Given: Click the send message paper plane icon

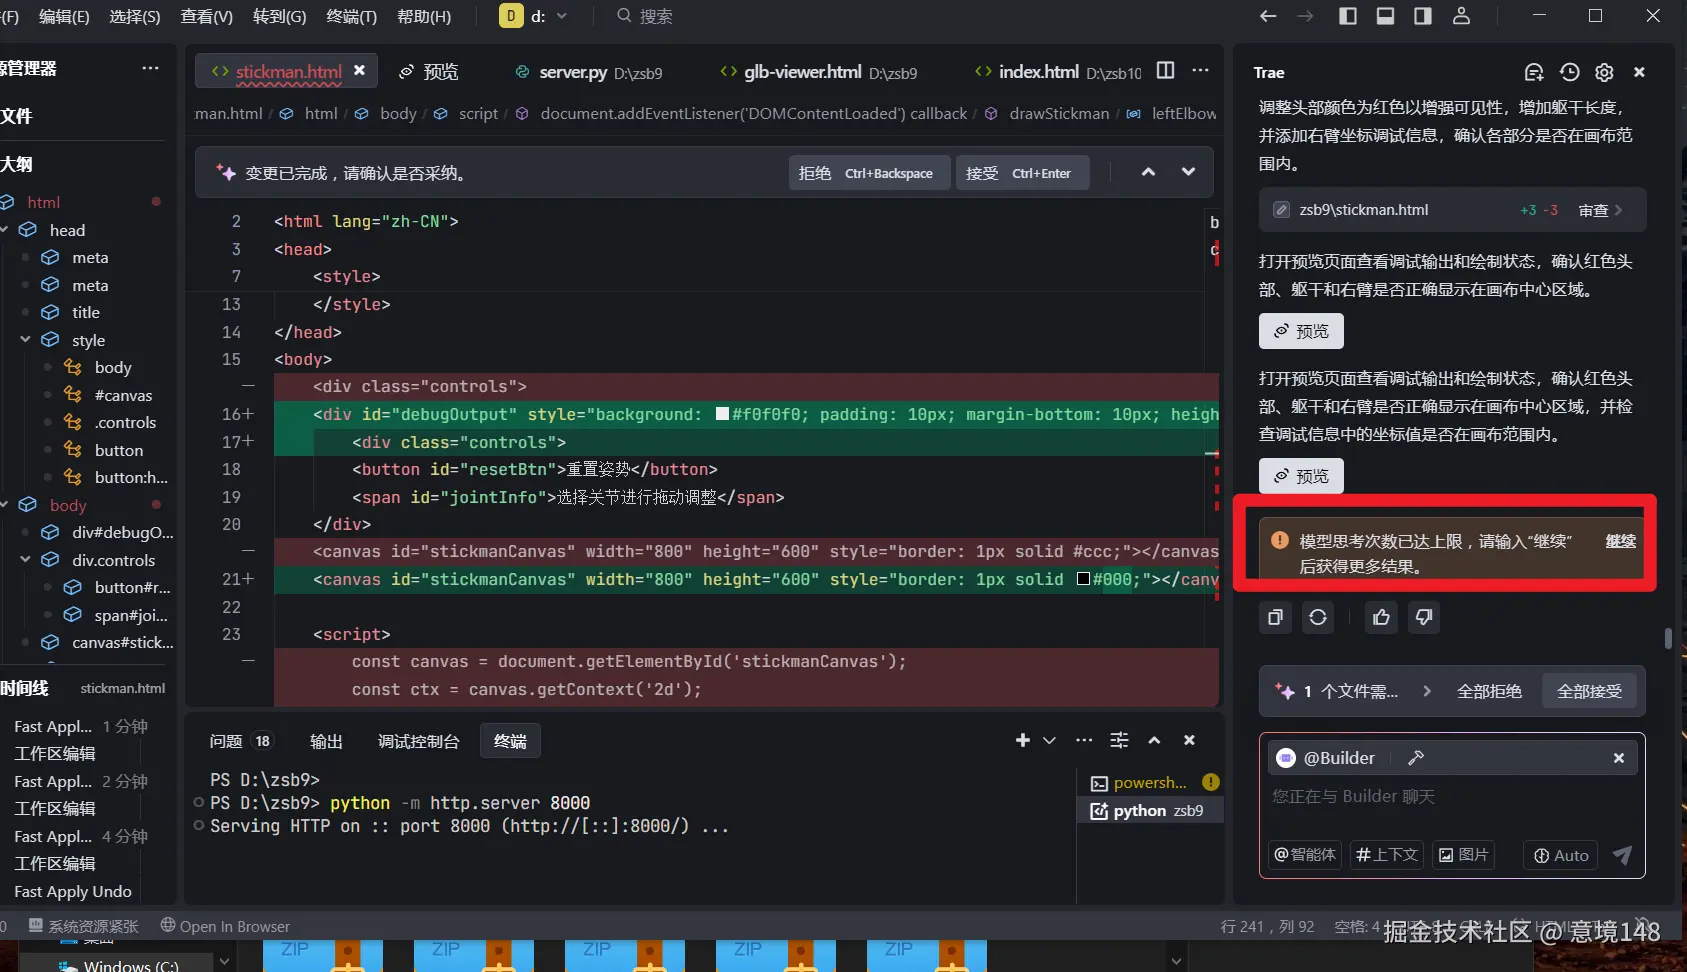Looking at the screenshot, I should 1622,855.
